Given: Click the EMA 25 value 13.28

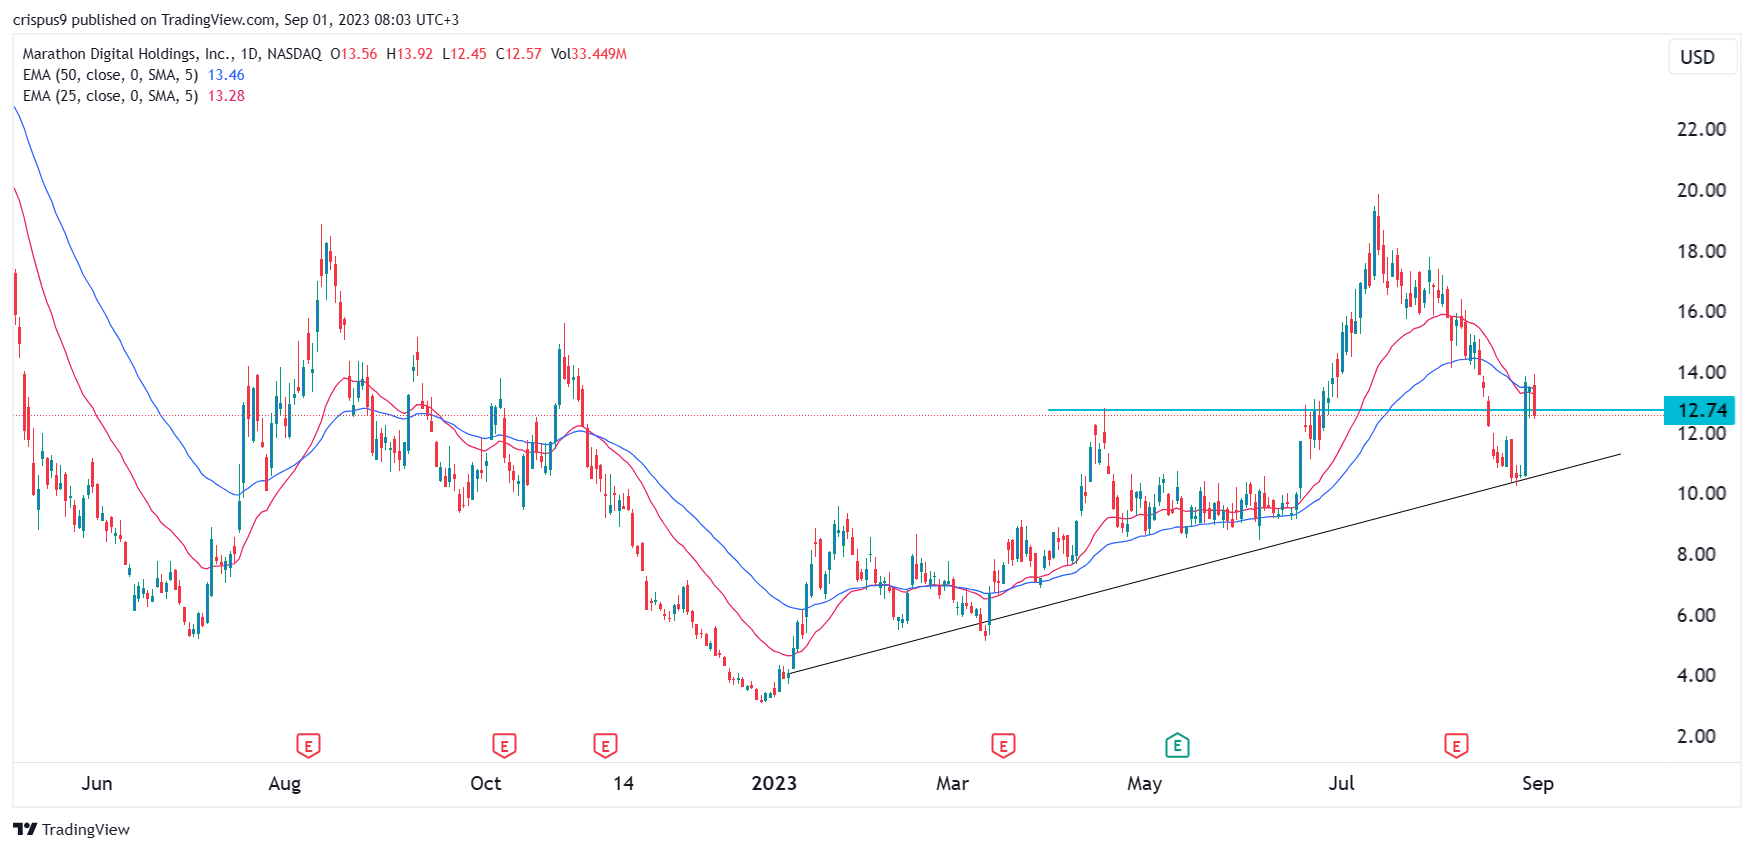Looking at the screenshot, I should [x=226, y=96].
